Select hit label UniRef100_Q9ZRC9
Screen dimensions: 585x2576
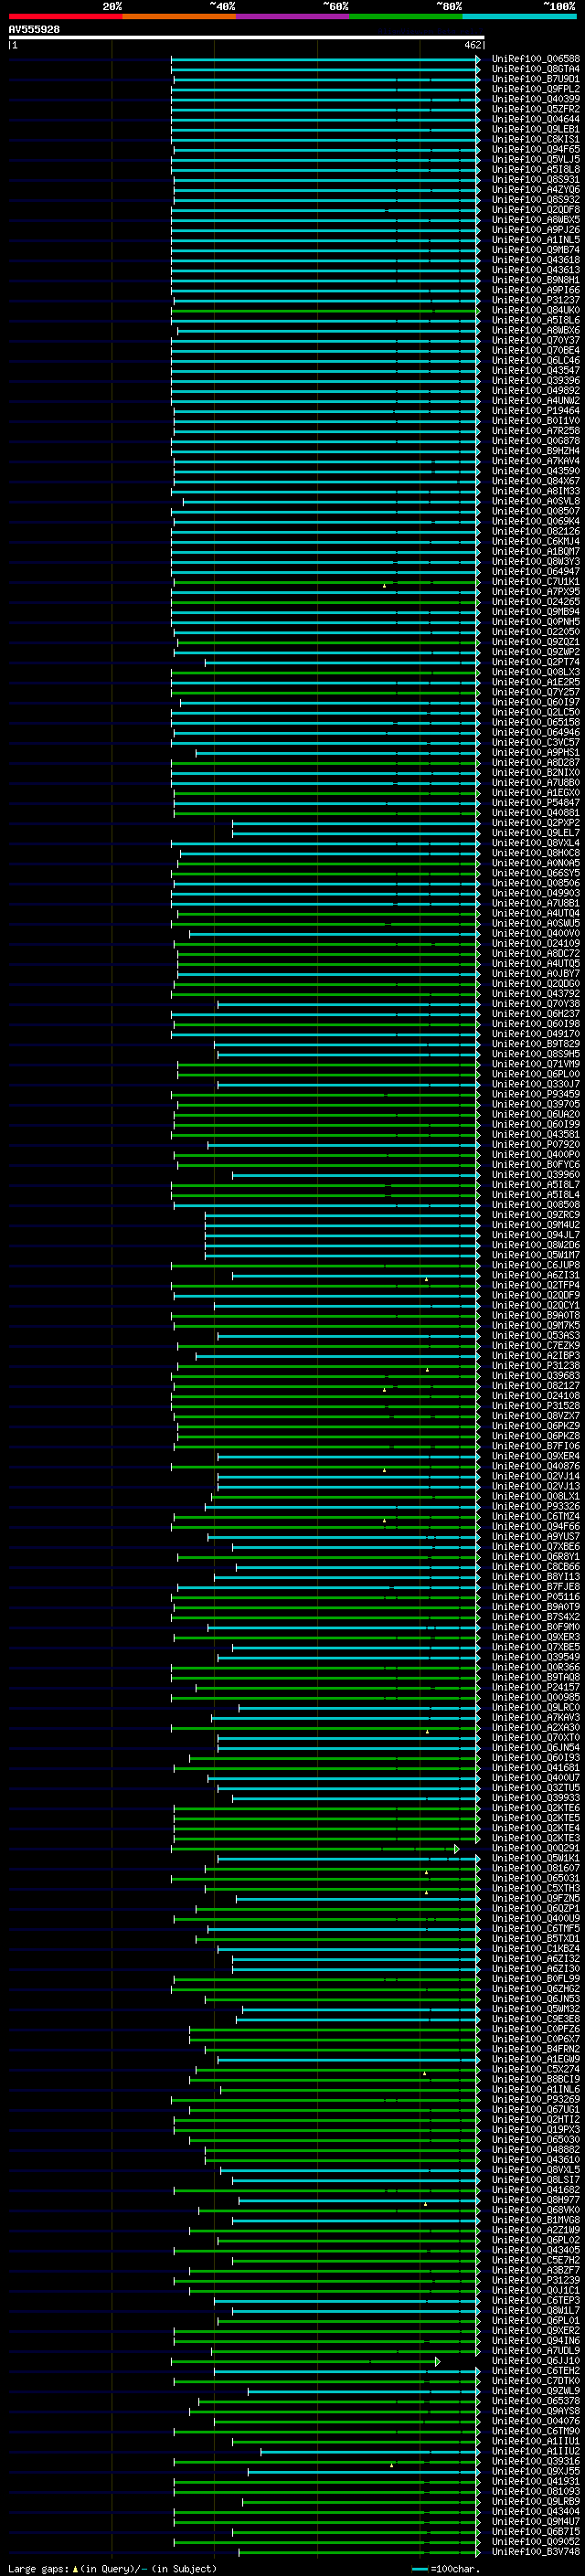pyautogui.click(x=535, y=1214)
